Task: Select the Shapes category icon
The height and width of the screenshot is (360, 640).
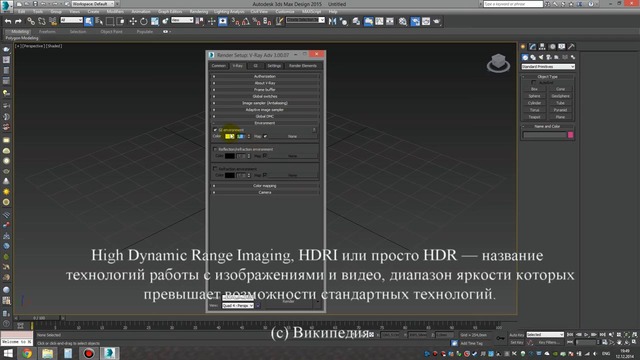Action: pos(533,57)
